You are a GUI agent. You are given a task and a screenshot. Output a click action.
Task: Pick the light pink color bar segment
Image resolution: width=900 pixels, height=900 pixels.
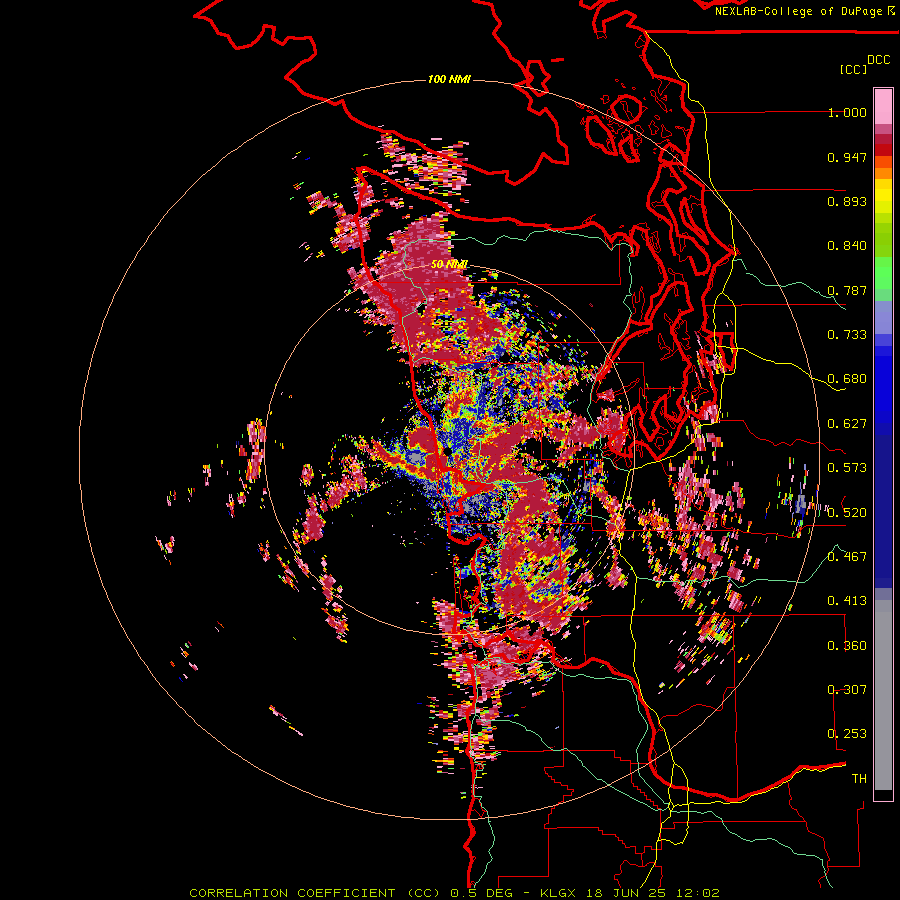coord(883,106)
